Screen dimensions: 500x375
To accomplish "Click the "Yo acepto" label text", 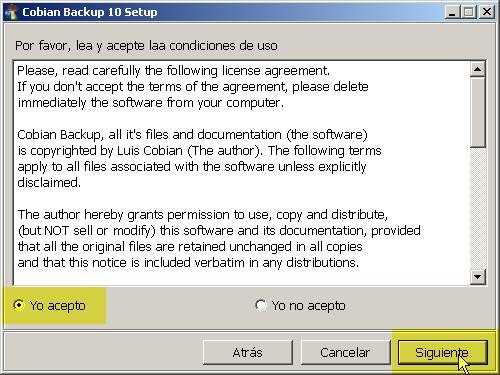I will [x=57, y=306].
